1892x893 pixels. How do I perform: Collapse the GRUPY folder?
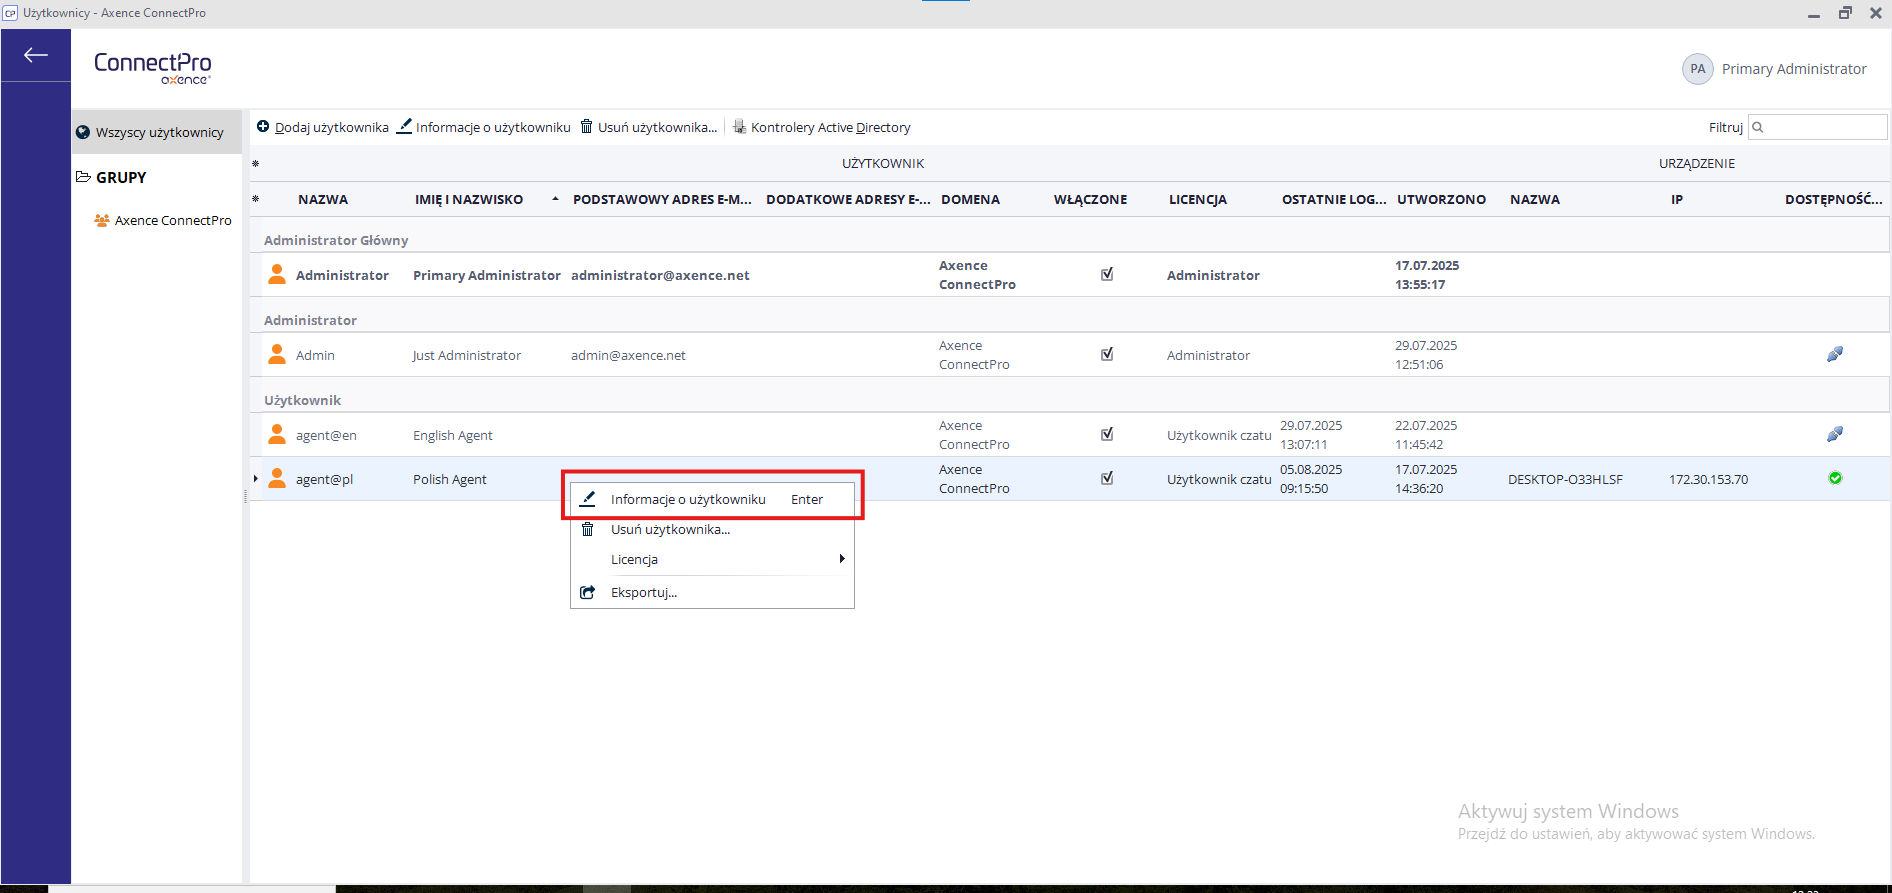[x=83, y=177]
